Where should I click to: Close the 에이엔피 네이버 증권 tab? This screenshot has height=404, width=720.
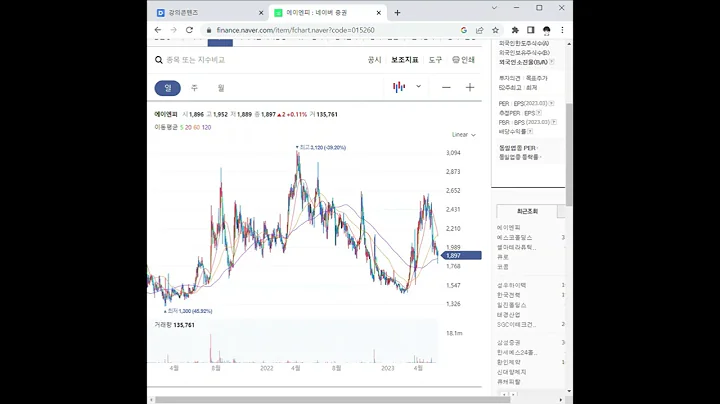(x=379, y=13)
